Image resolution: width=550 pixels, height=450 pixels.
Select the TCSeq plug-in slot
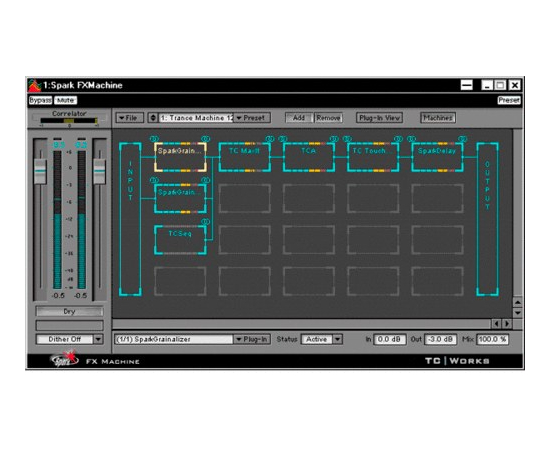coord(180,240)
